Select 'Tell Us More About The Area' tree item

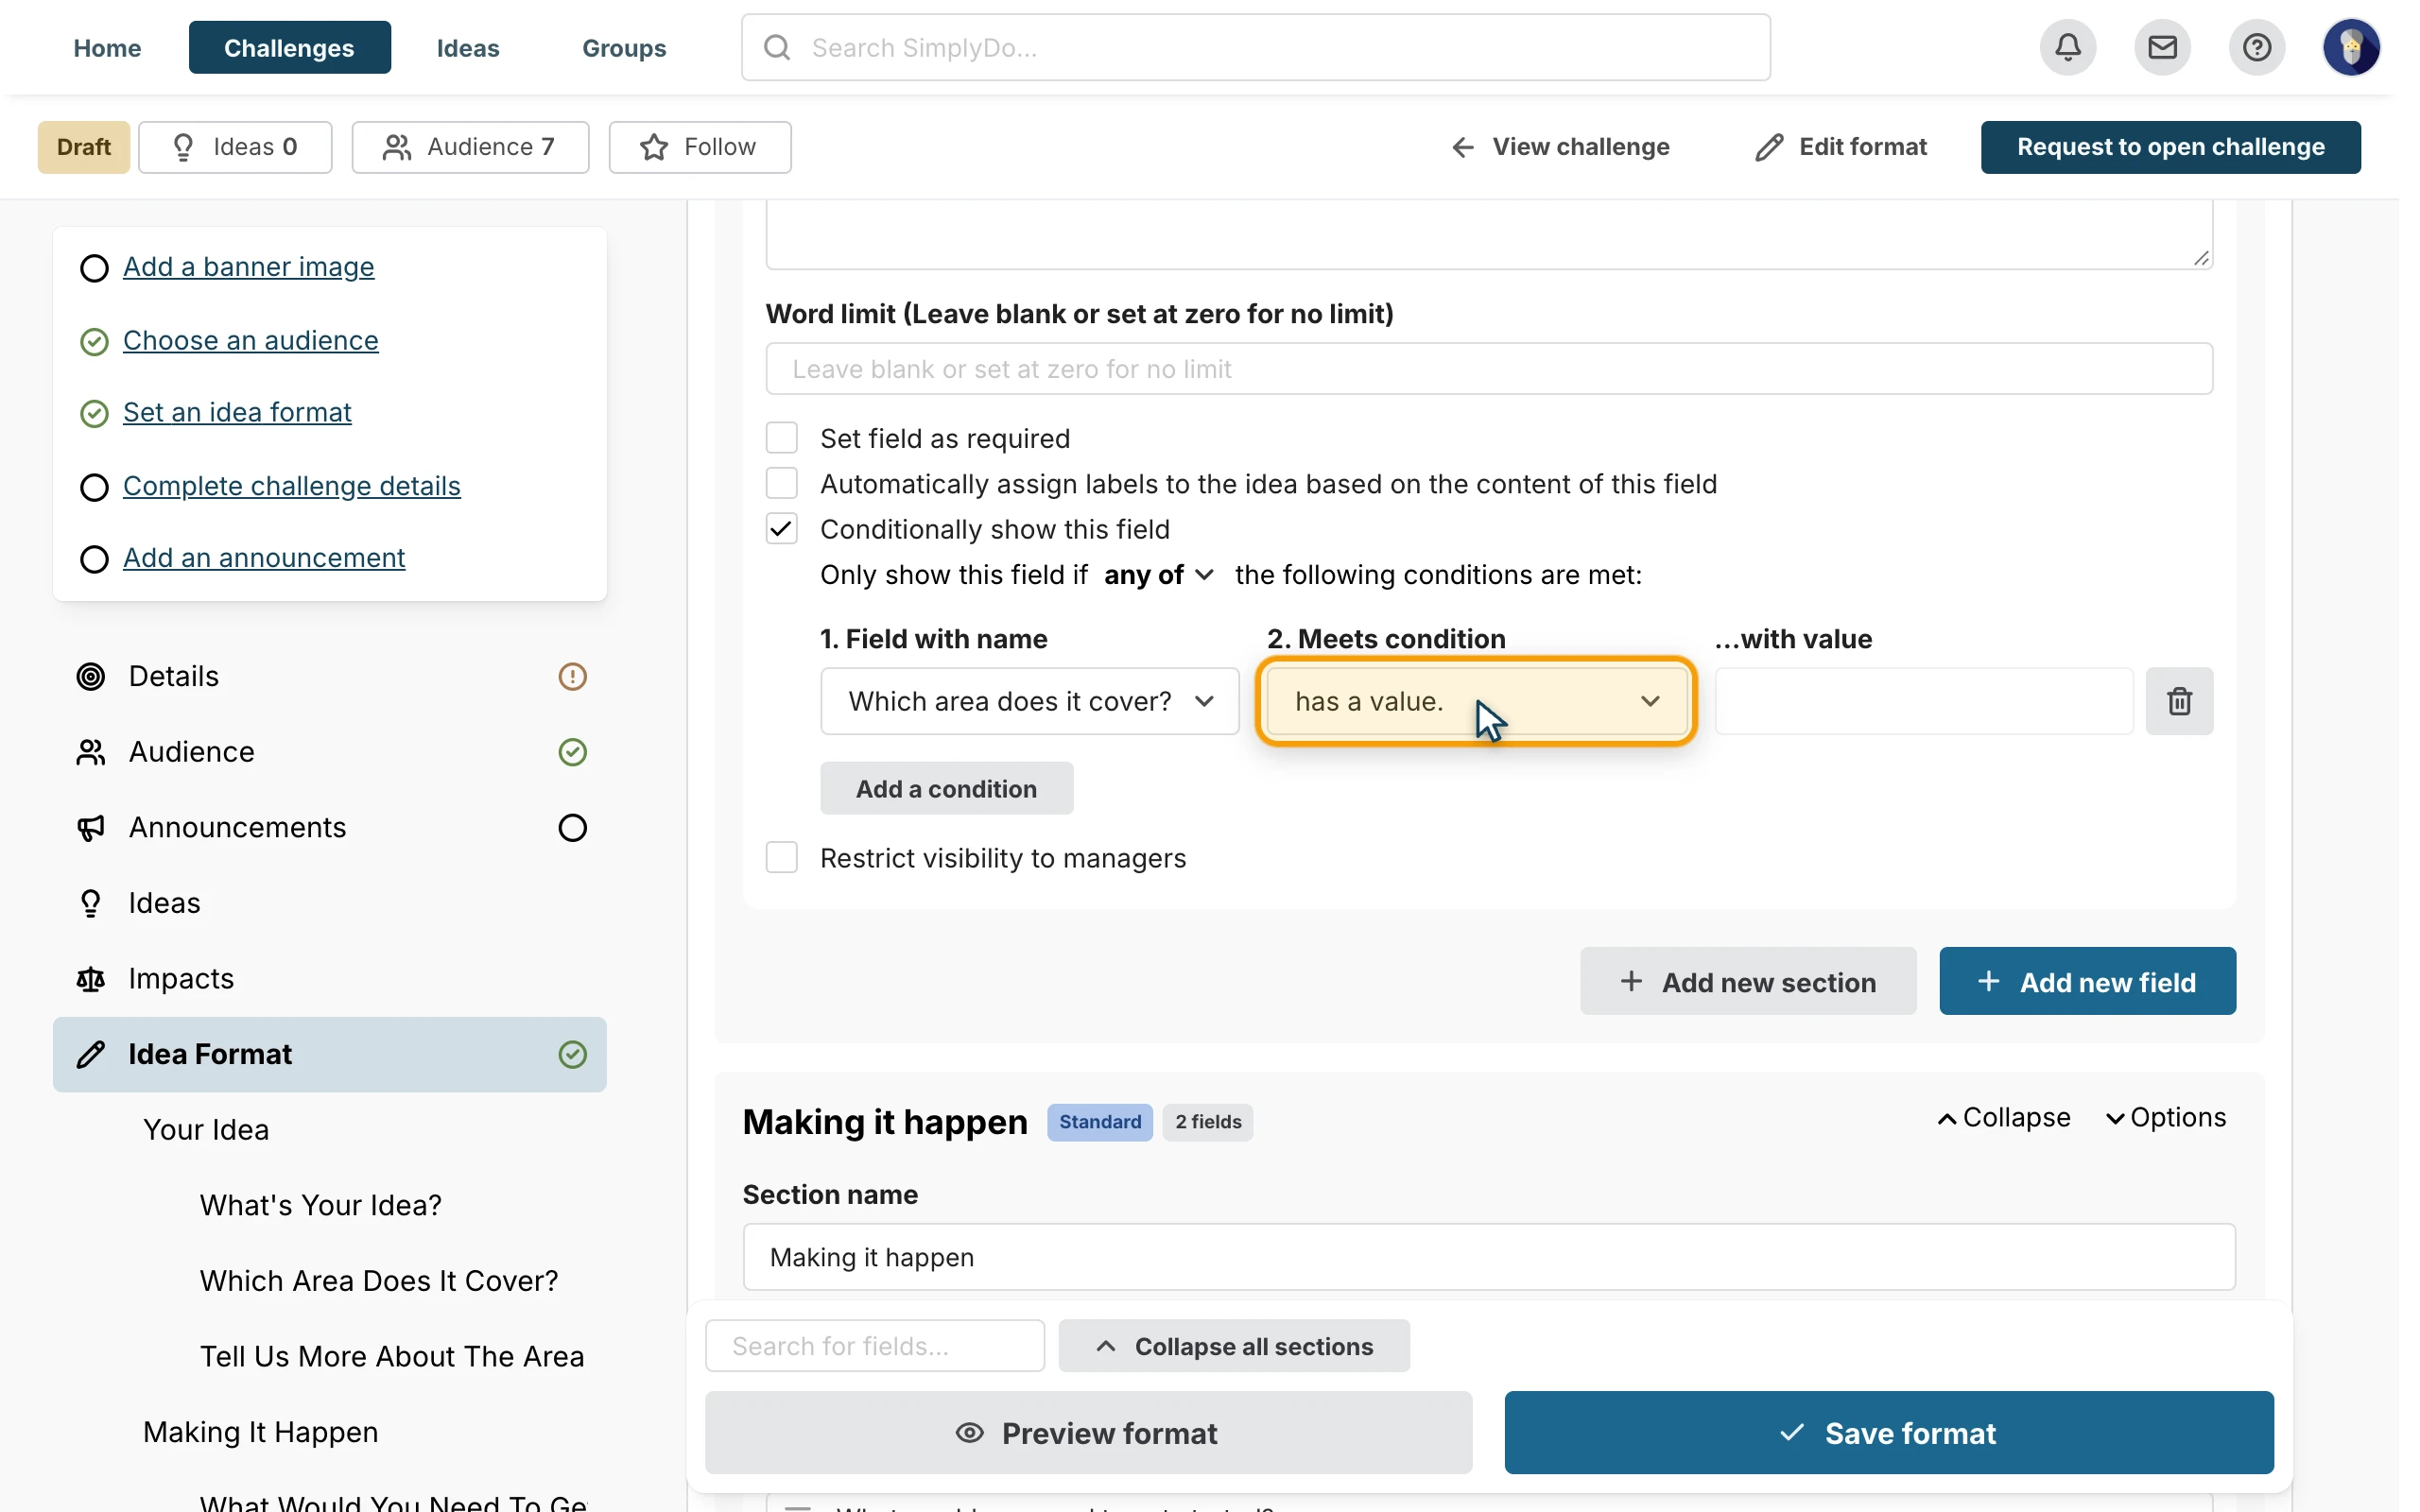392,1357
